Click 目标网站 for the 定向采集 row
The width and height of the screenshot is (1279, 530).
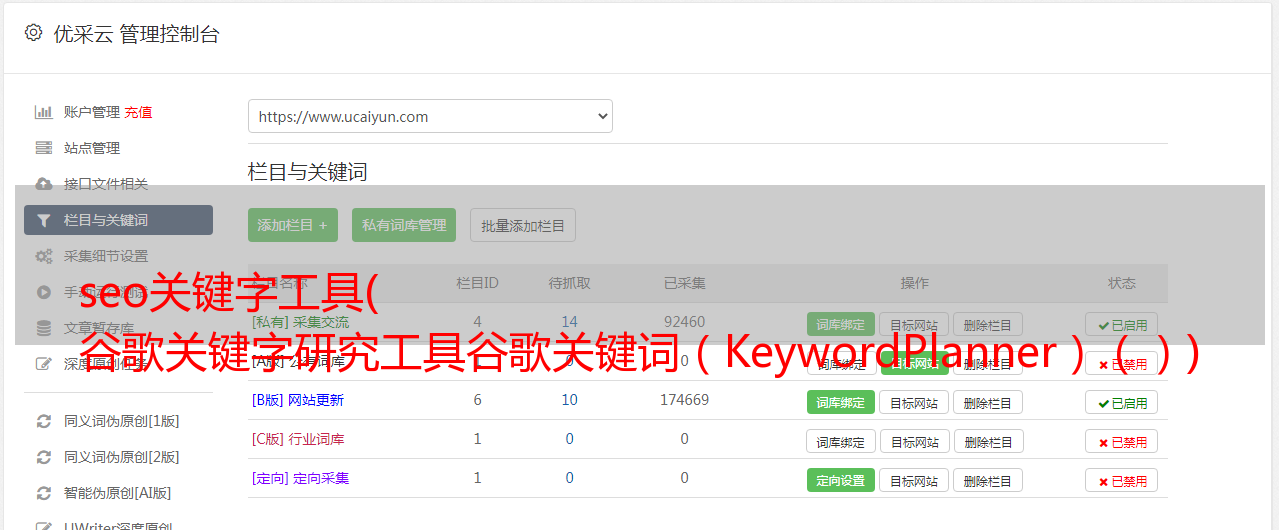pyautogui.click(x=914, y=480)
